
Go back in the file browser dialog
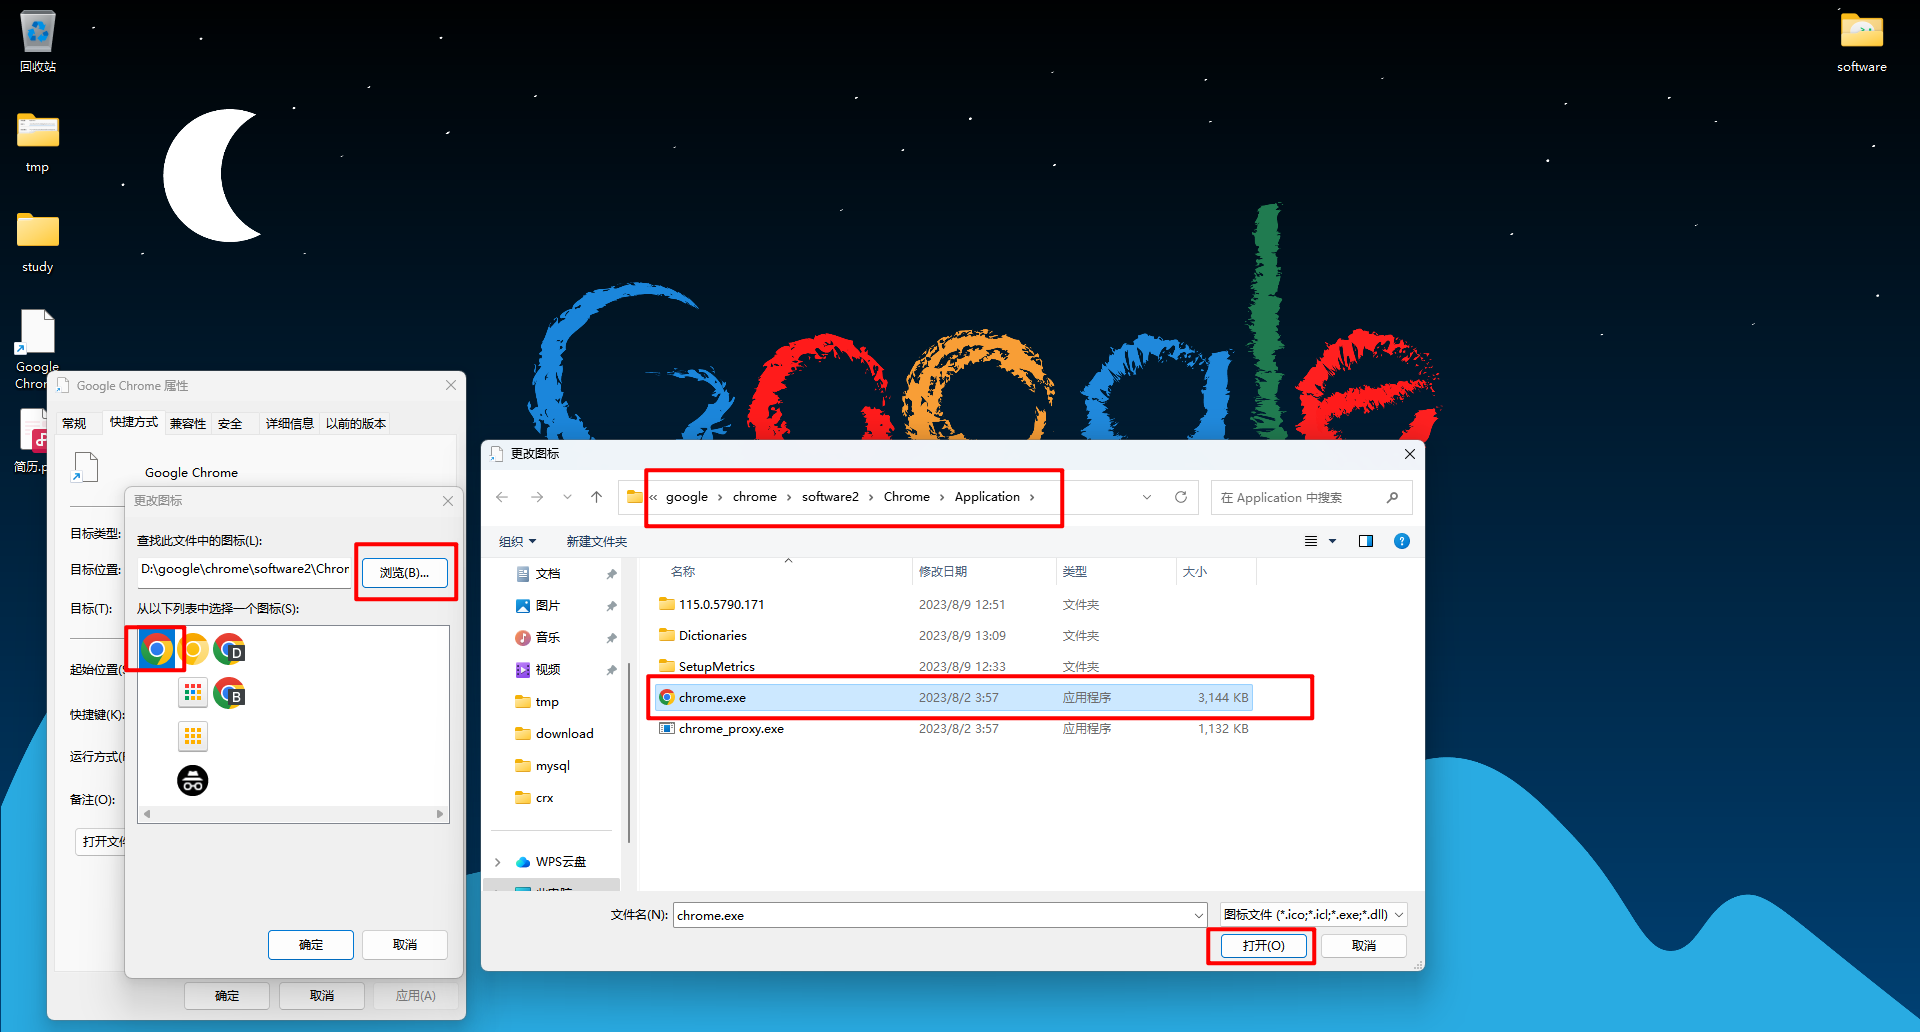pyautogui.click(x=502, y=497)
